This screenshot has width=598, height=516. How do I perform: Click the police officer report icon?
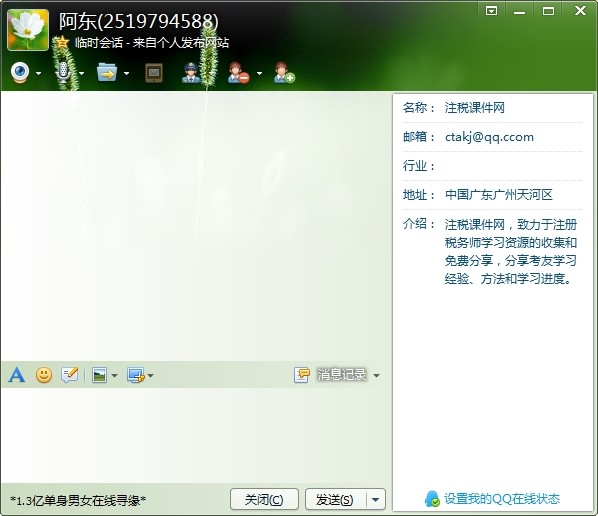[191, 72]
